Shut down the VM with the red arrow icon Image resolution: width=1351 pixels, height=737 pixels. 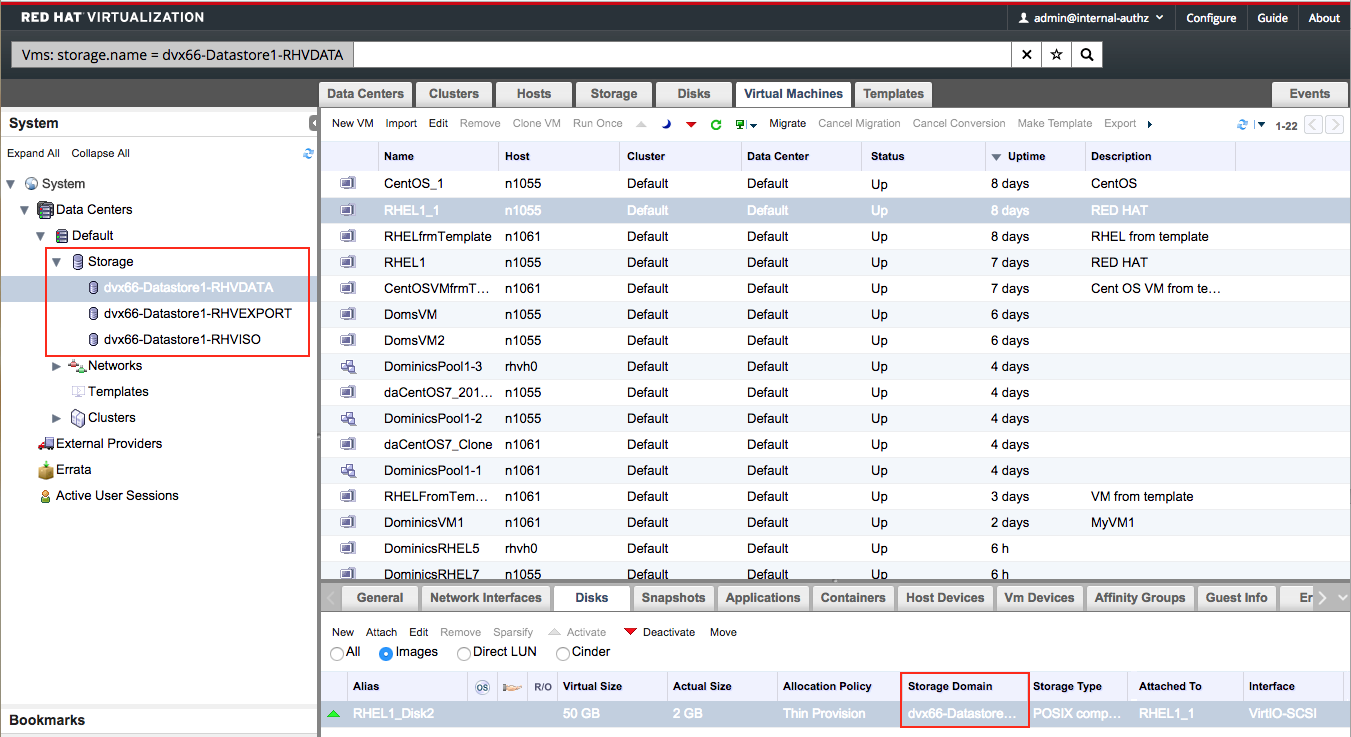(691, 124)
